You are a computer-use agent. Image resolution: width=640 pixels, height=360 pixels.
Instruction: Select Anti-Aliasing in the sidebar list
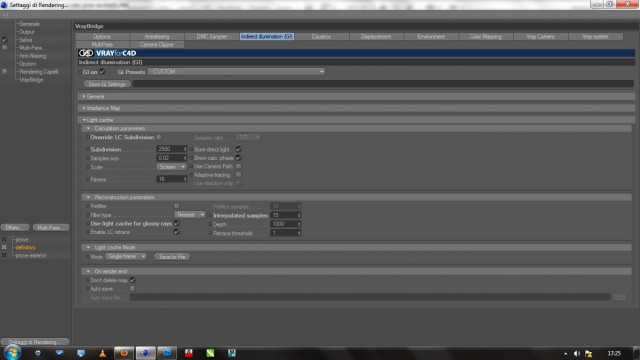[33, 56]
